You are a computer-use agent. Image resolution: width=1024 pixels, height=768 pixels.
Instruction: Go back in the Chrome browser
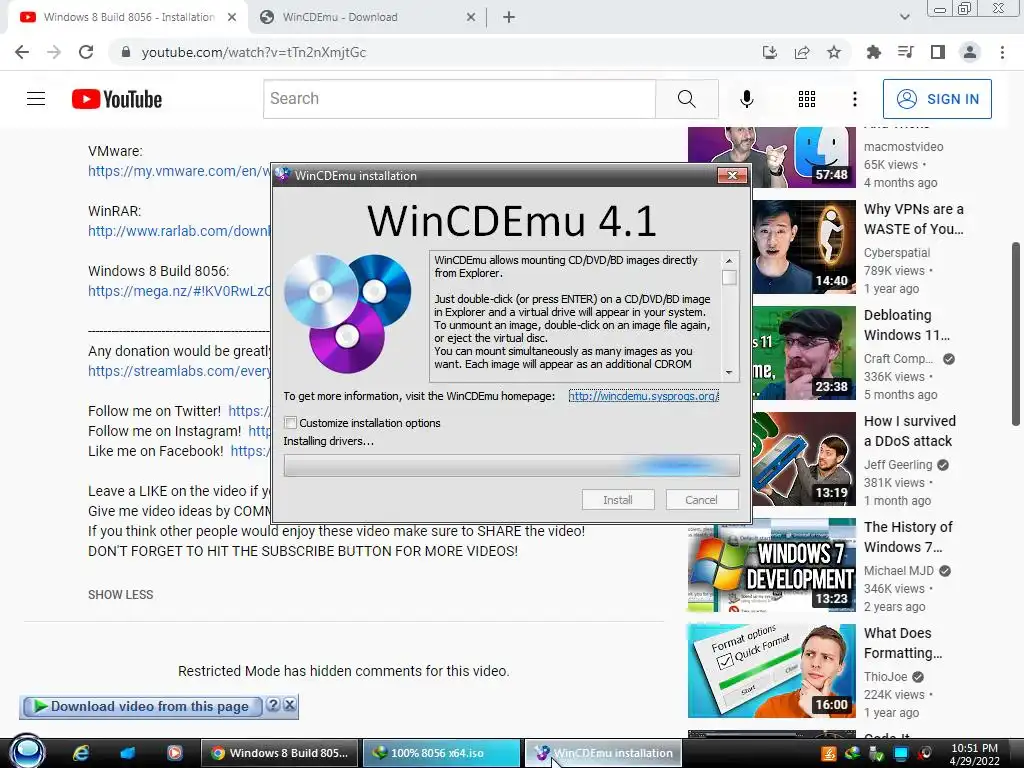(22, 52)
